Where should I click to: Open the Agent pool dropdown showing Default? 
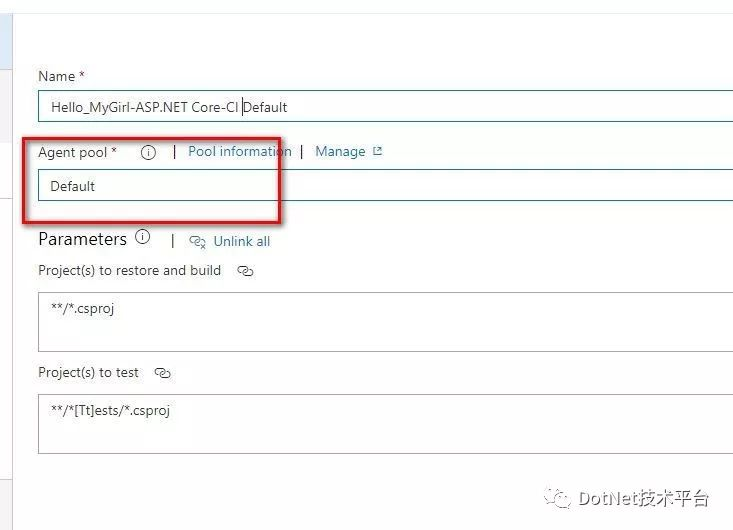385,186
